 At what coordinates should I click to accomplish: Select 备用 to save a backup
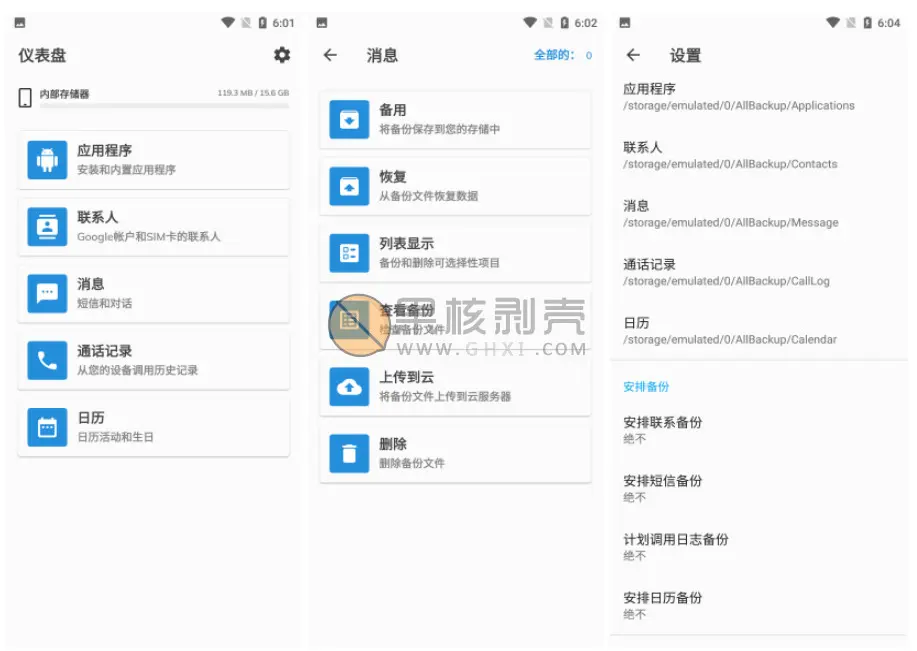(456, 119)
